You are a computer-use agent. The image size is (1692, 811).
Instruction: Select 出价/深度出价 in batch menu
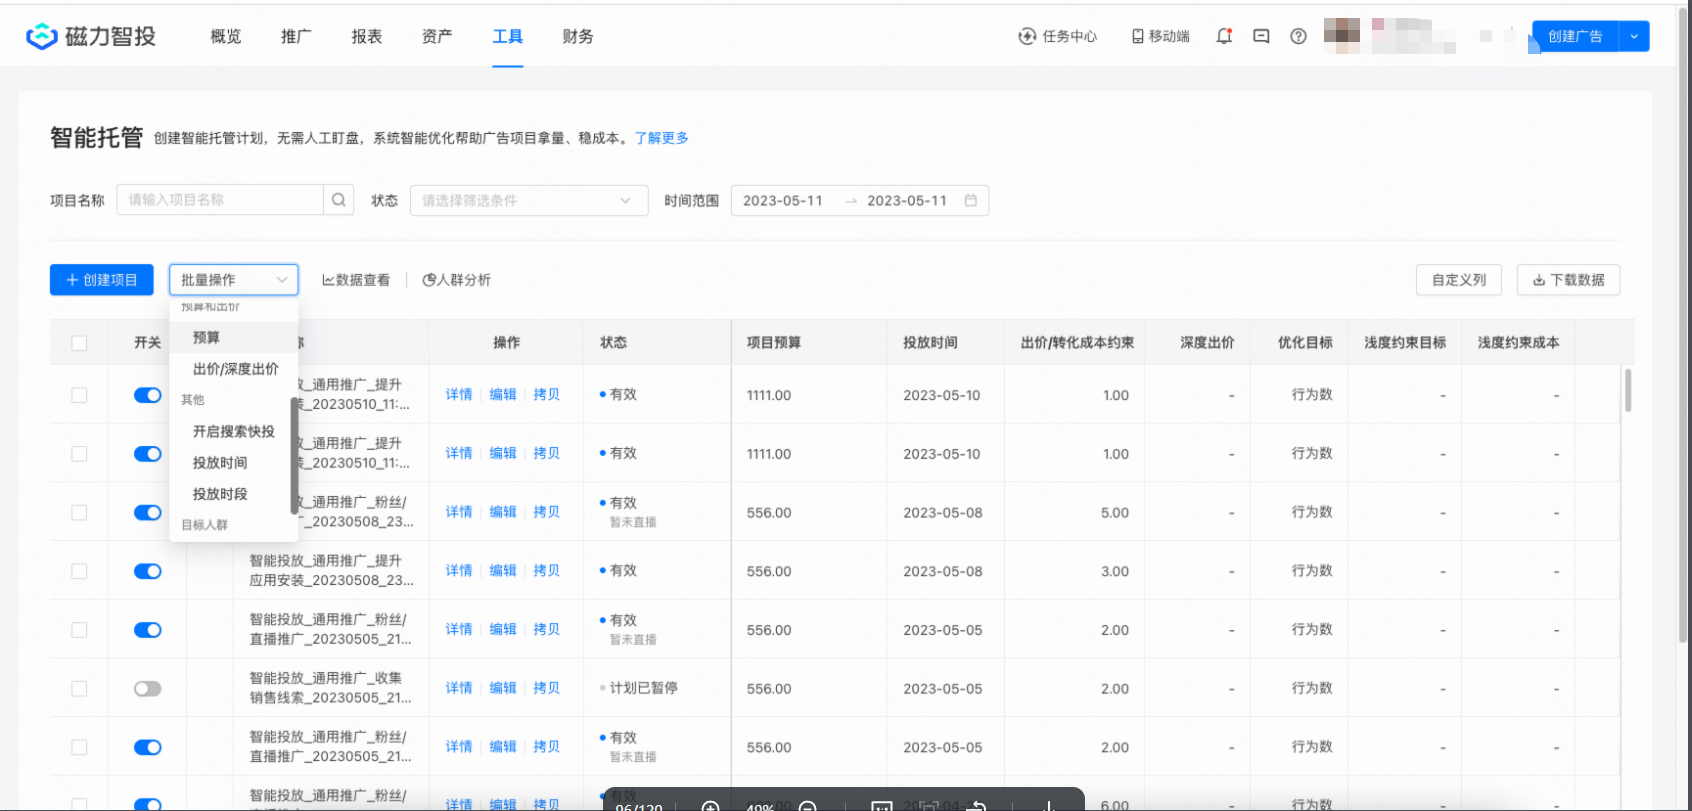click(234, 369)
